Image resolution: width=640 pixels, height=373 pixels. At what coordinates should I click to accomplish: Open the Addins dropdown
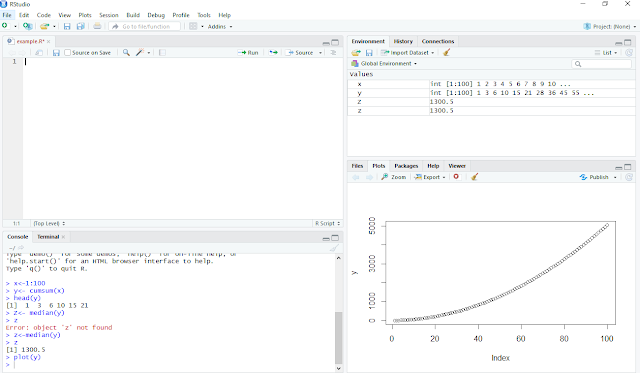pos(220,27)
